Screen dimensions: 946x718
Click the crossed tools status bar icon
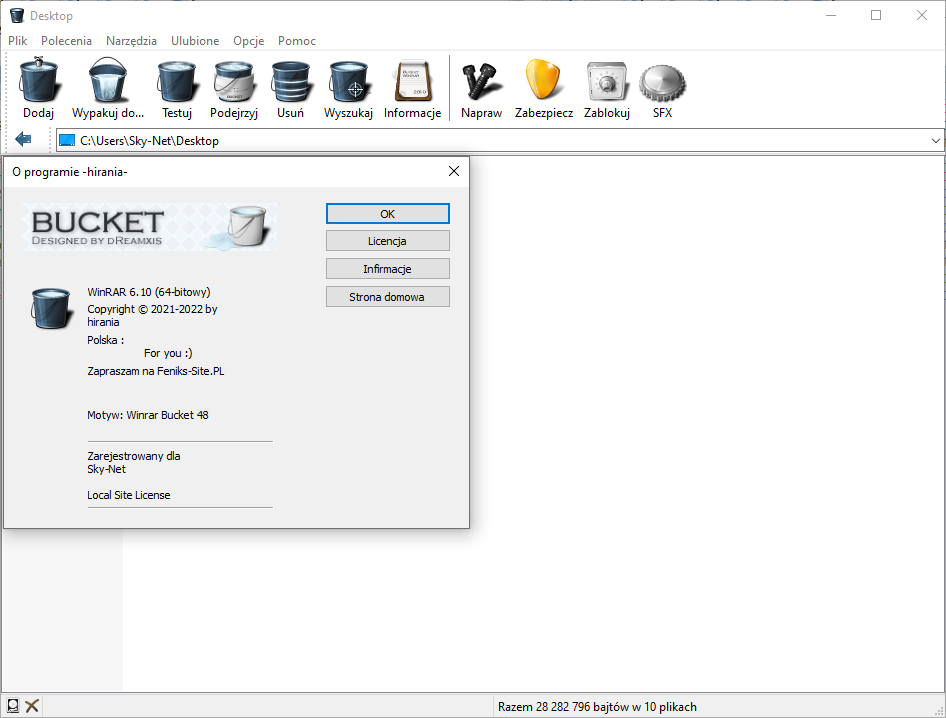(x=33, y=705)
